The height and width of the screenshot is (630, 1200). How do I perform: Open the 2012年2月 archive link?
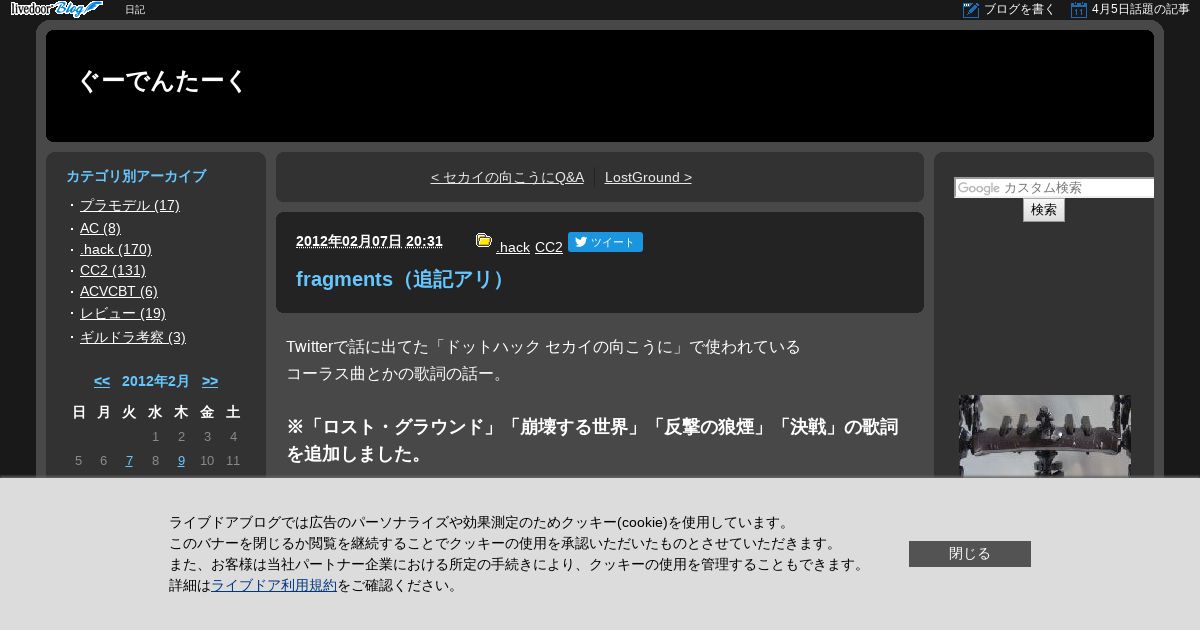[x=156, y=381]
